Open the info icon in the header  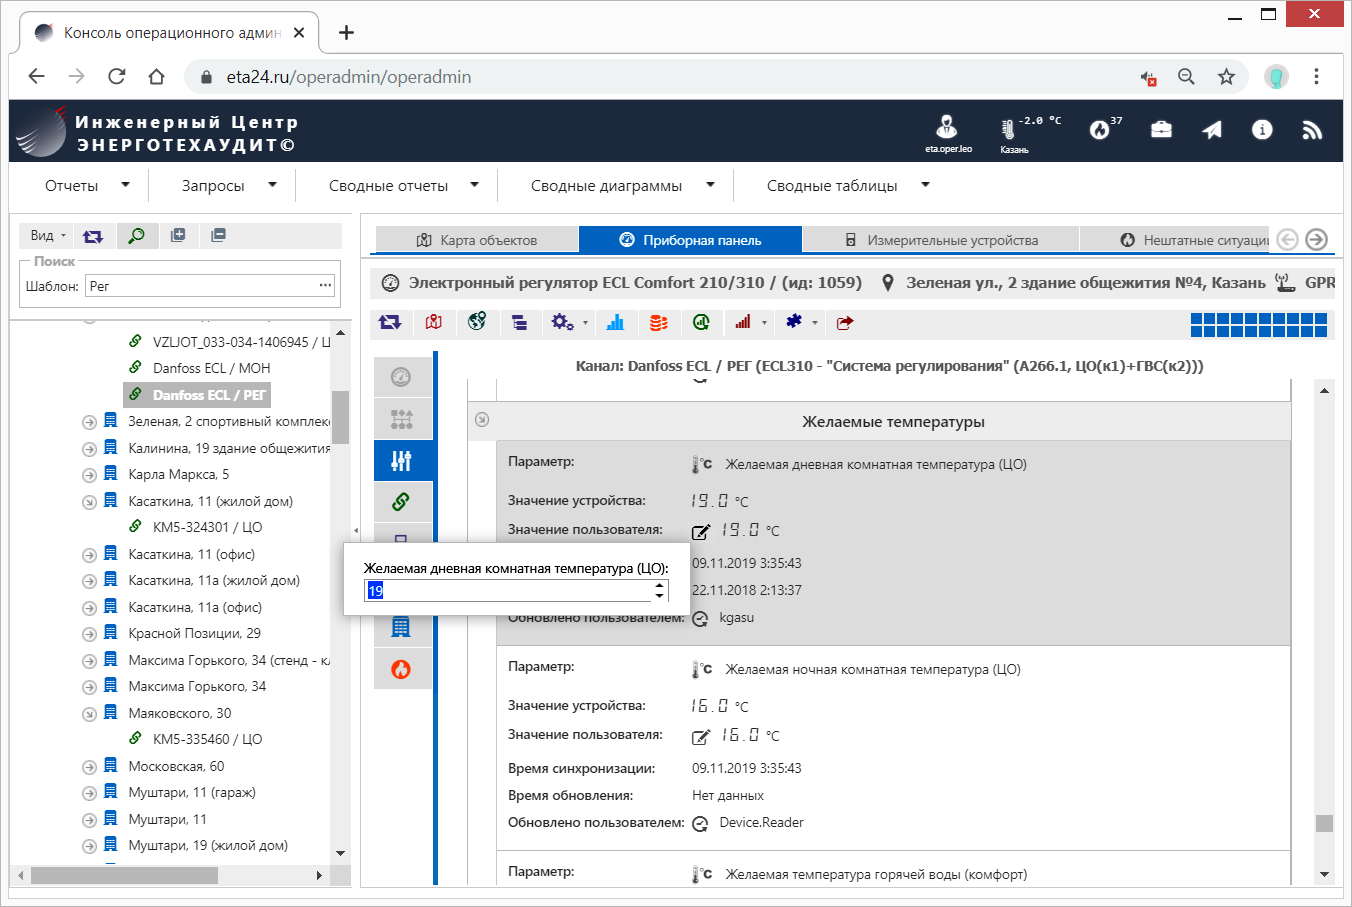point(1262,130)
